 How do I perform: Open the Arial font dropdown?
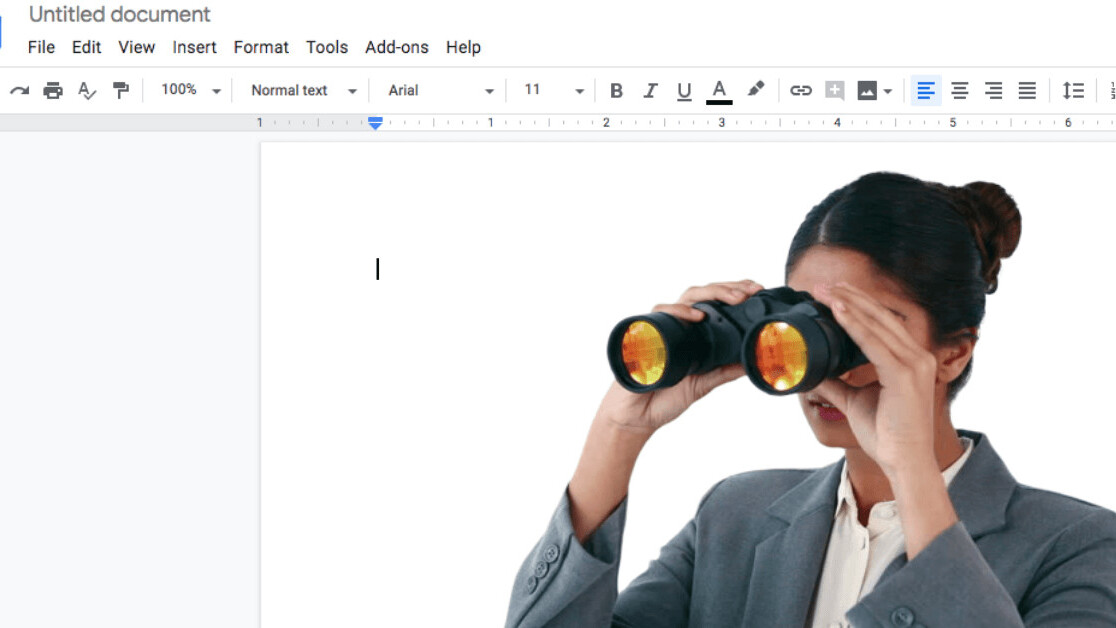click(441, 91)
